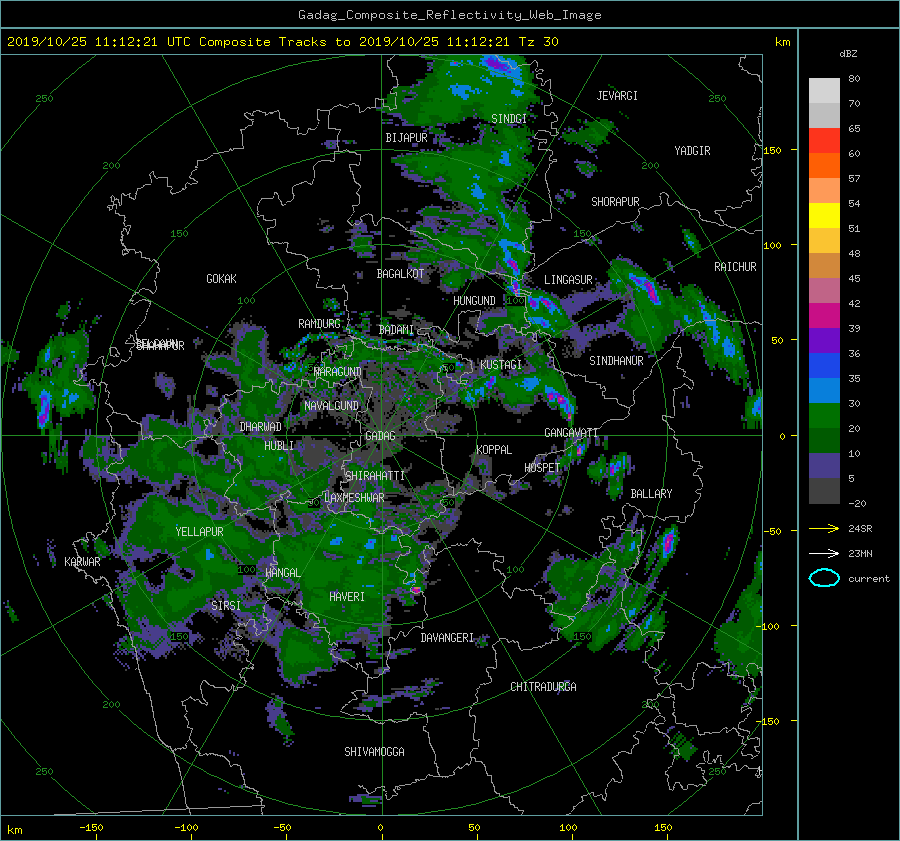Click the HANGAL city label
Image resolution: width=900 pixels, height=841 pixels.
click(282, 573)
